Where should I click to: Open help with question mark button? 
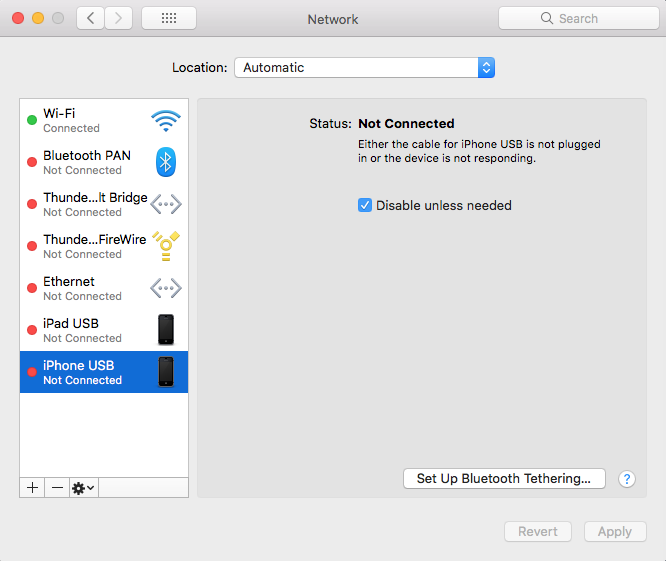[627, 479]
